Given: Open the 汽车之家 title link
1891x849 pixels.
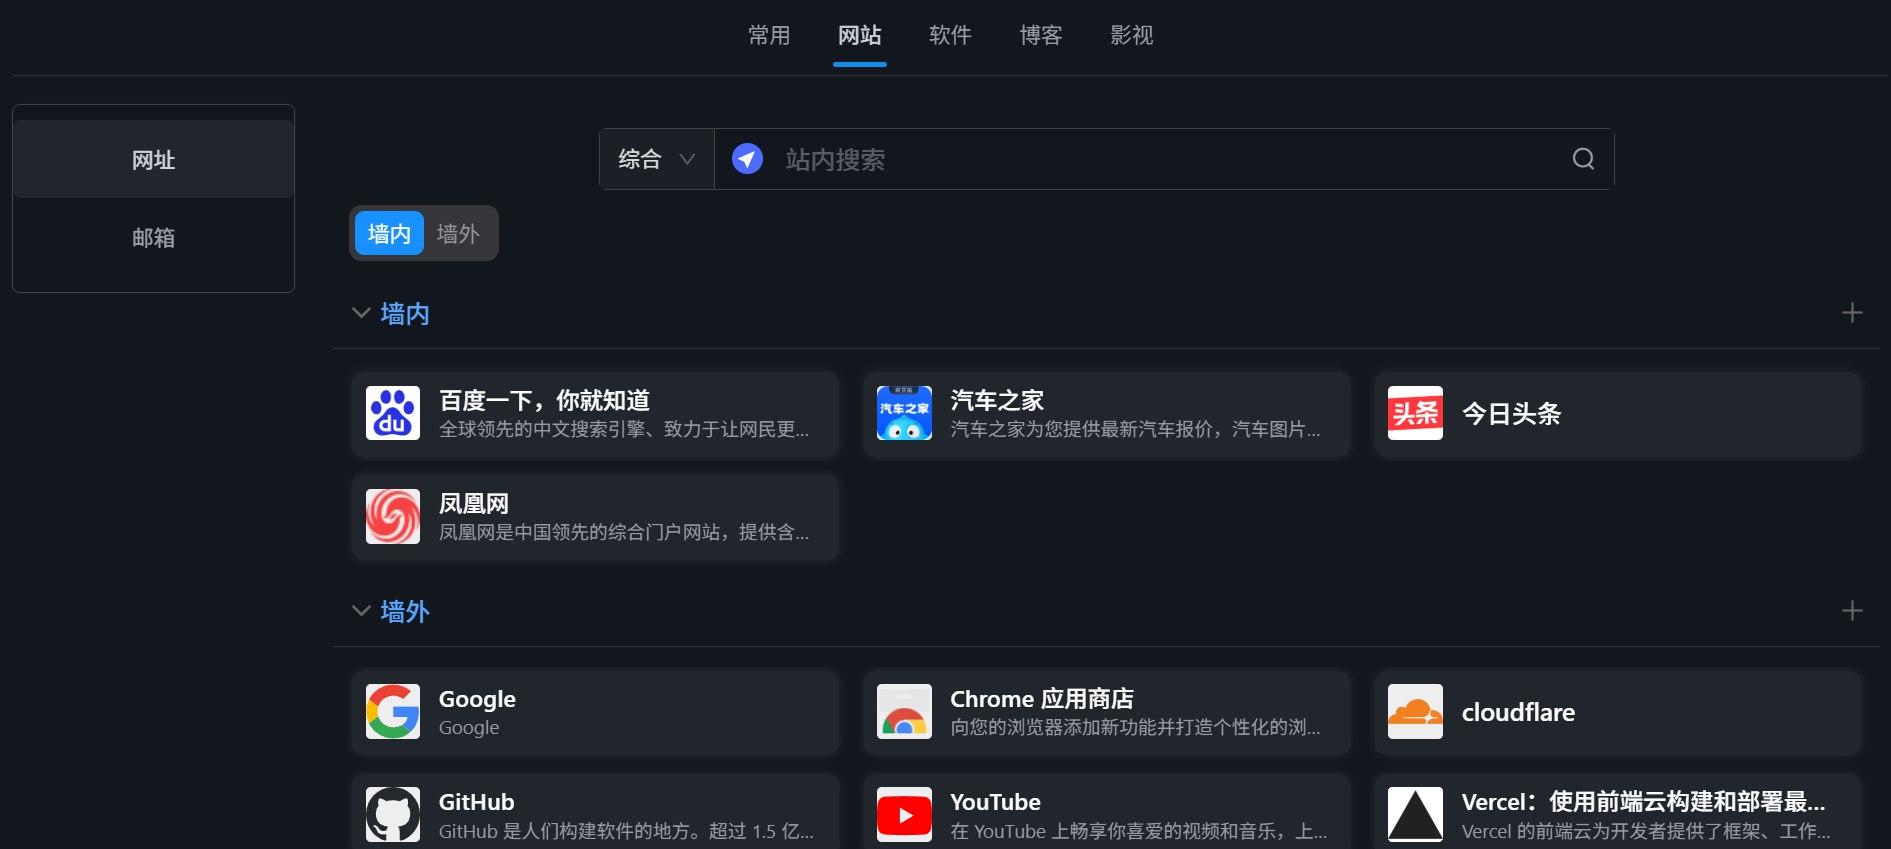Looking at the screenshot, I should pyautogui.click(x=997, y=401).
